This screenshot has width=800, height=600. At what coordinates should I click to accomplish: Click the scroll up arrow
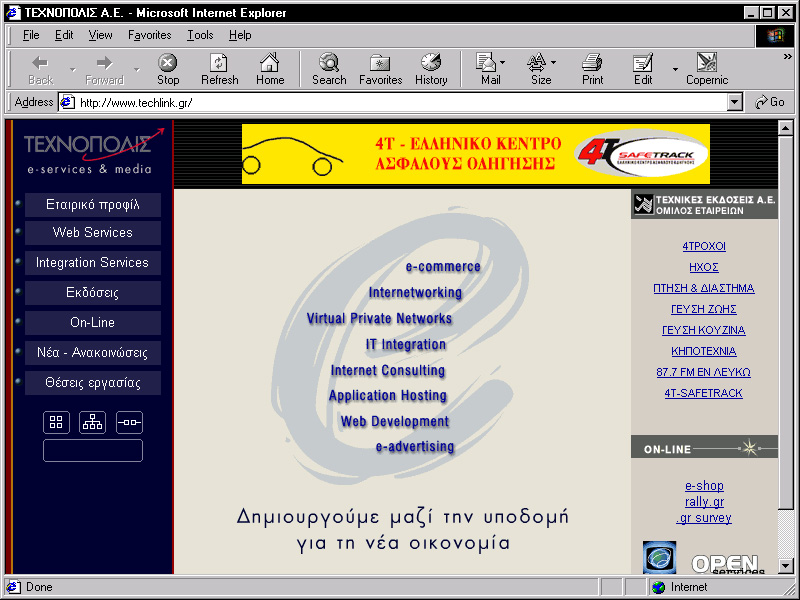[786, 128]
